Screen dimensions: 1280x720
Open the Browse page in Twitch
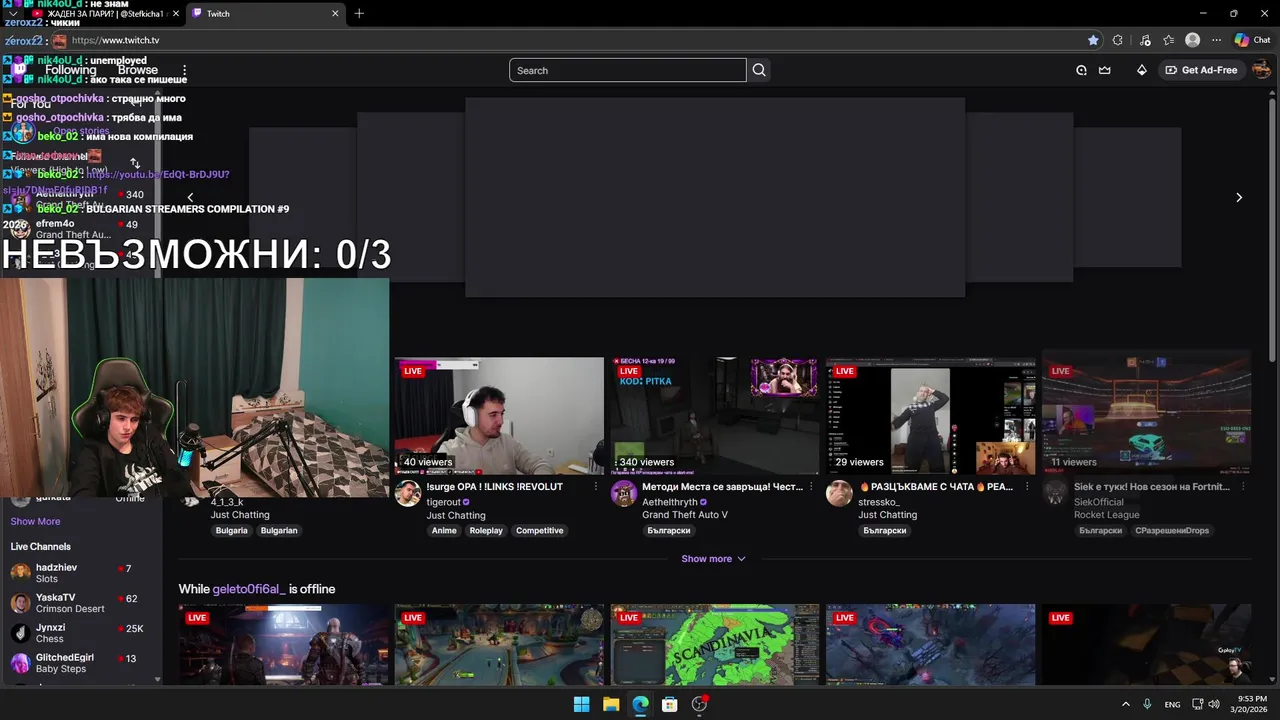coord(138,70)
